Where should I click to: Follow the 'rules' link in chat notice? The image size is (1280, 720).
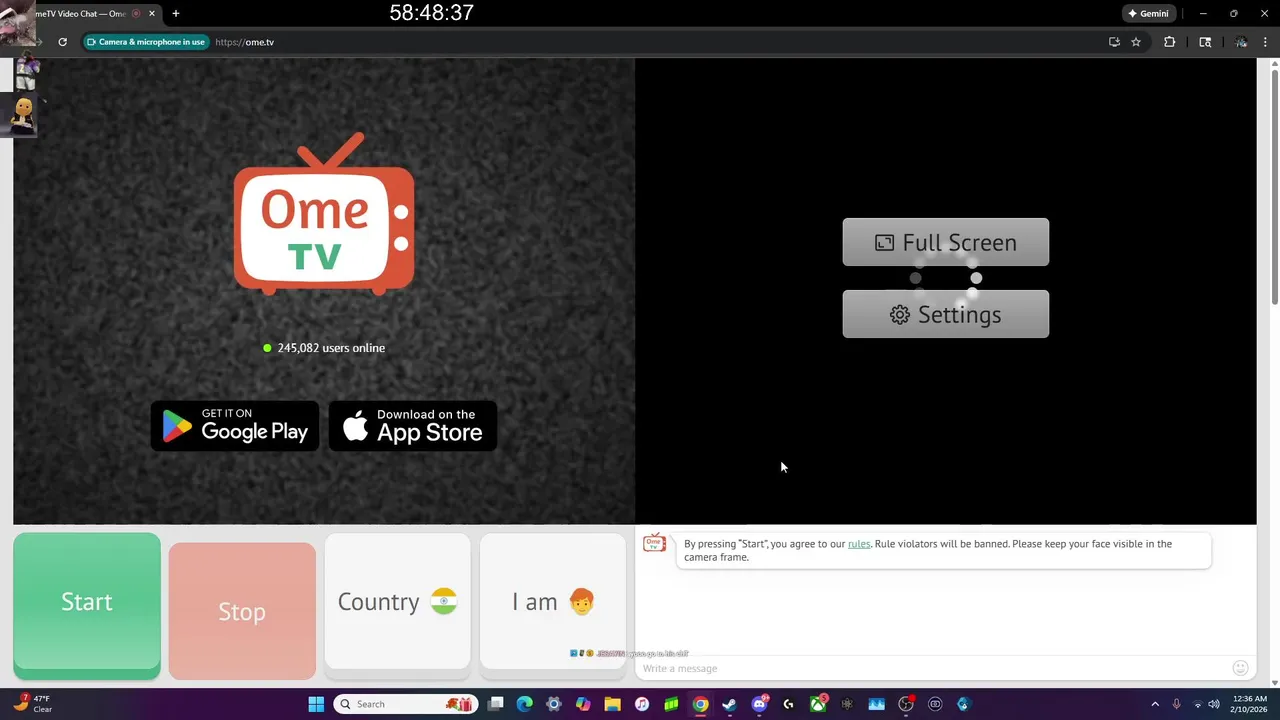[859, 544]
